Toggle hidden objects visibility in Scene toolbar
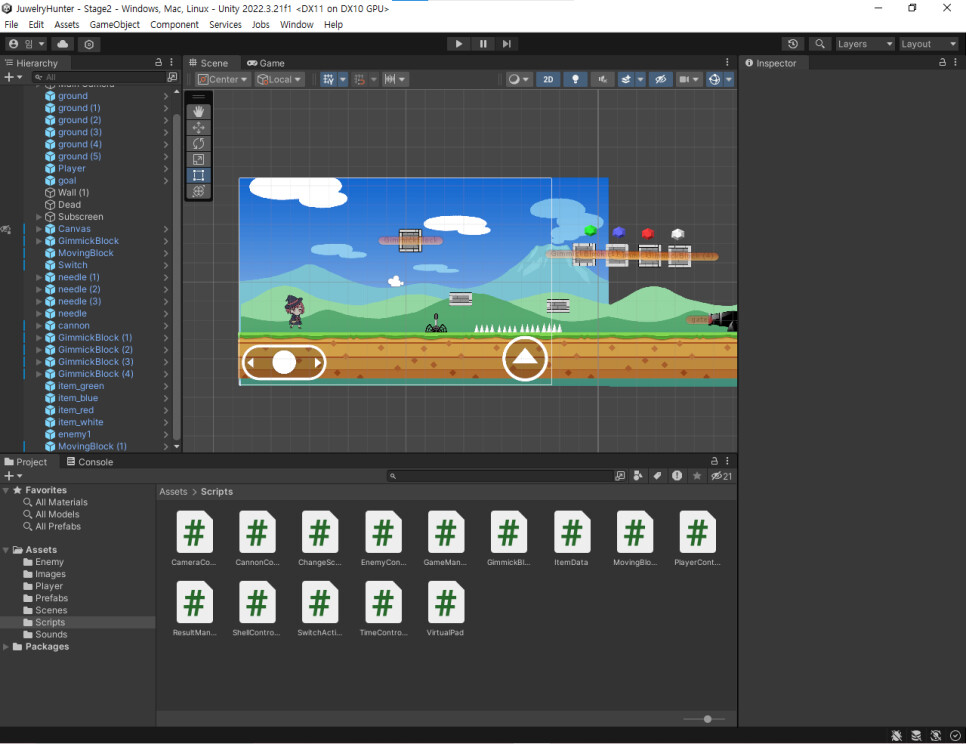966x744 pixels. coord(659,79)
